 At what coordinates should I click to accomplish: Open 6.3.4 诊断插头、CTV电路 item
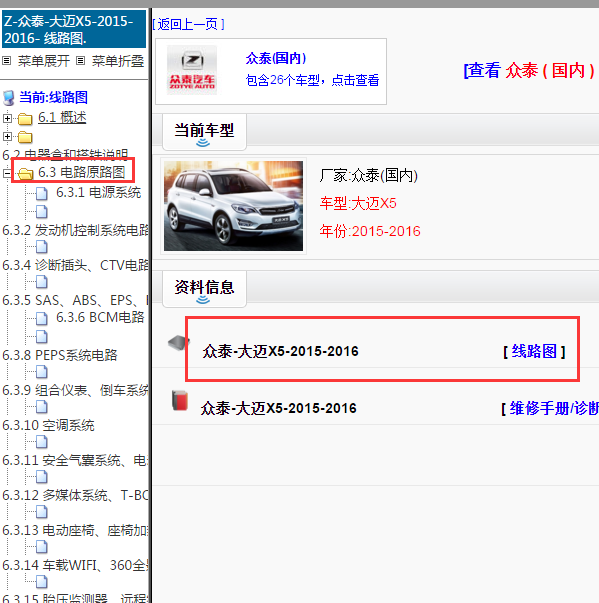coord(75,265)
